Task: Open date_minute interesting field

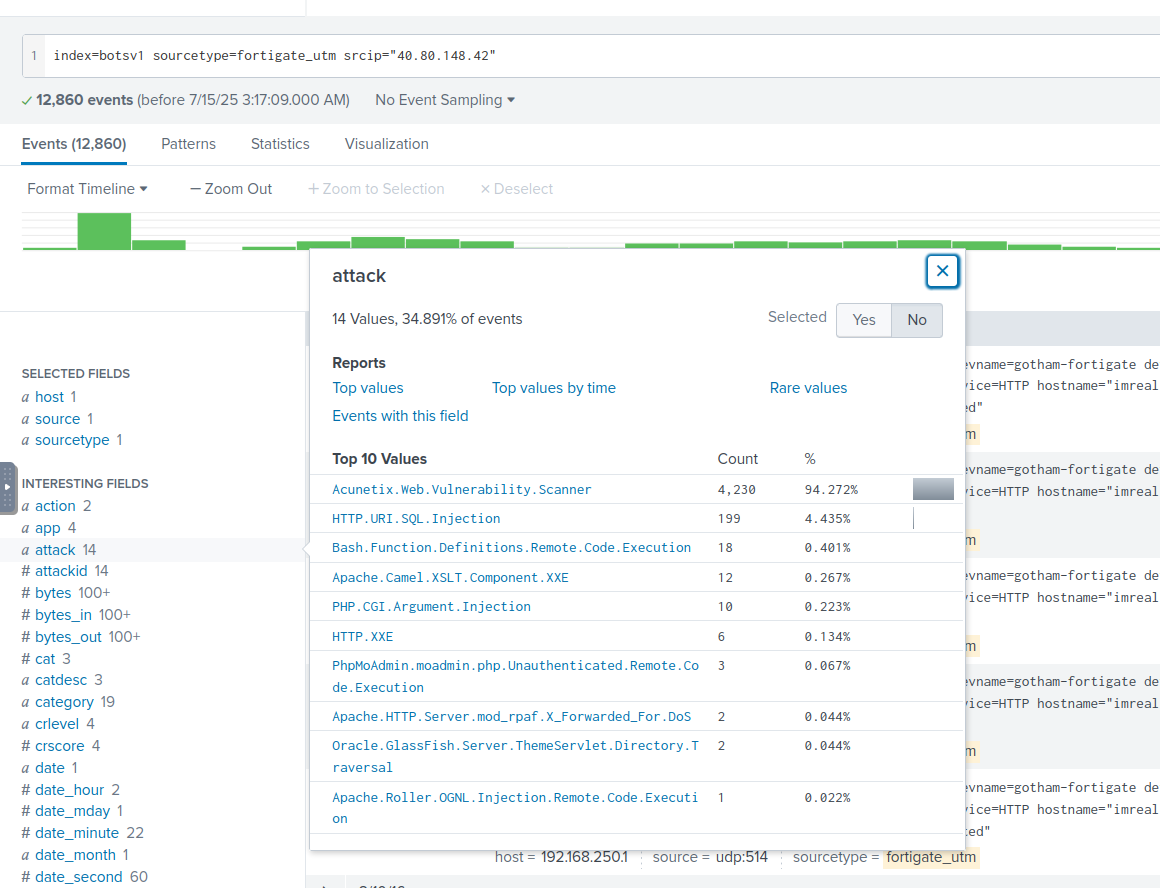Action: (x=77, y=832)
